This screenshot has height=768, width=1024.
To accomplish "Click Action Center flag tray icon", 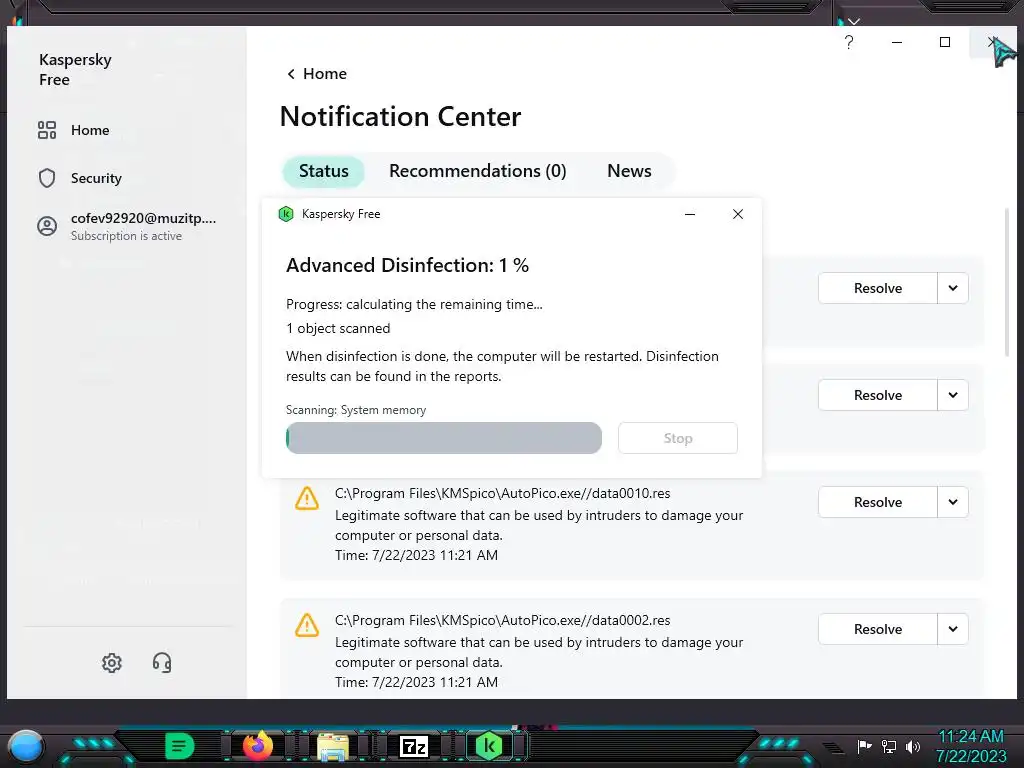I will (865, 746).
